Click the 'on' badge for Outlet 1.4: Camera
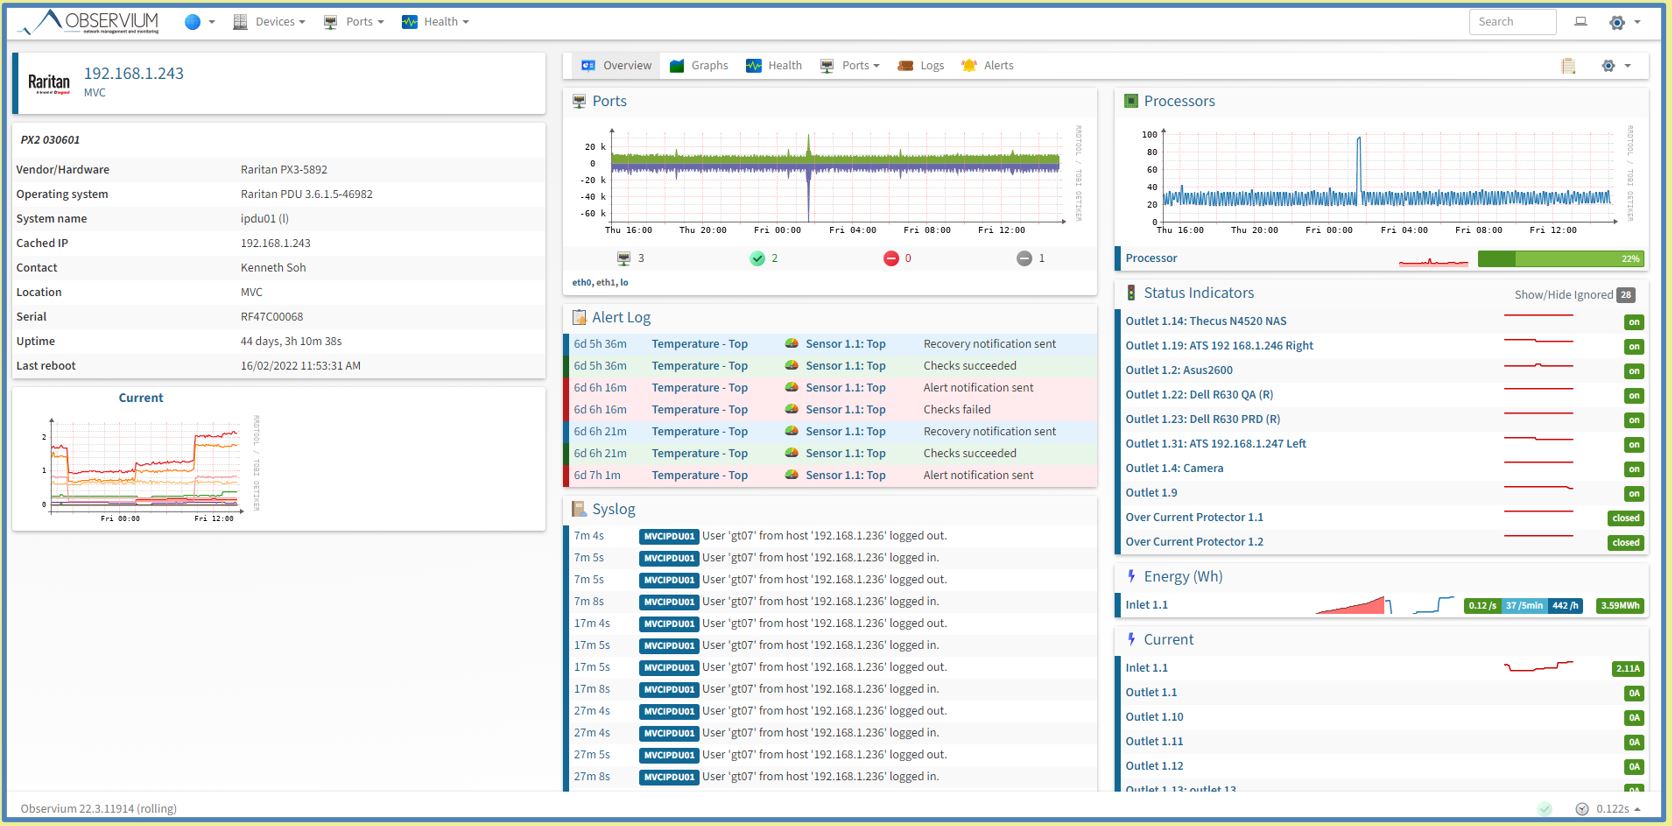 tap(1633, 469)
